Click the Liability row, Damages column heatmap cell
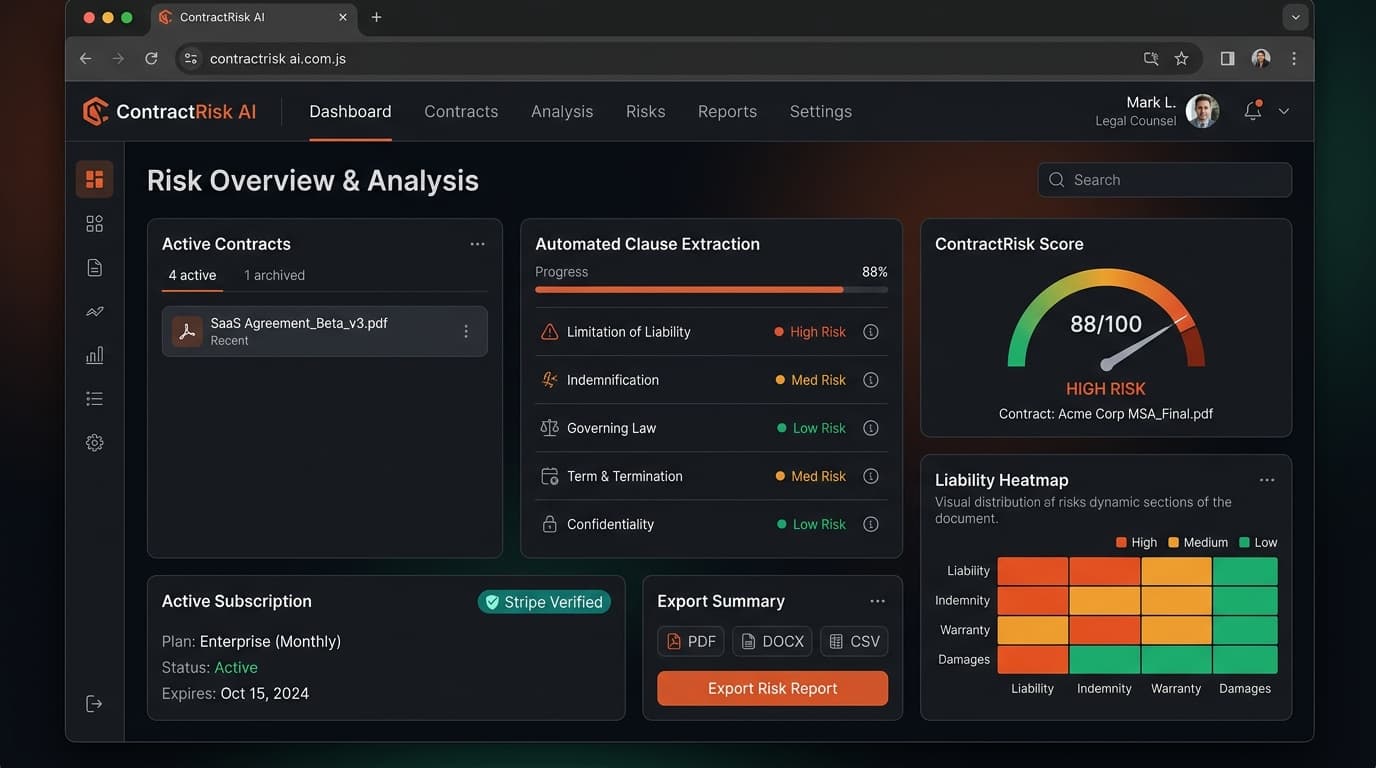Screen dimensions: 1376x768 [1245, 571]
